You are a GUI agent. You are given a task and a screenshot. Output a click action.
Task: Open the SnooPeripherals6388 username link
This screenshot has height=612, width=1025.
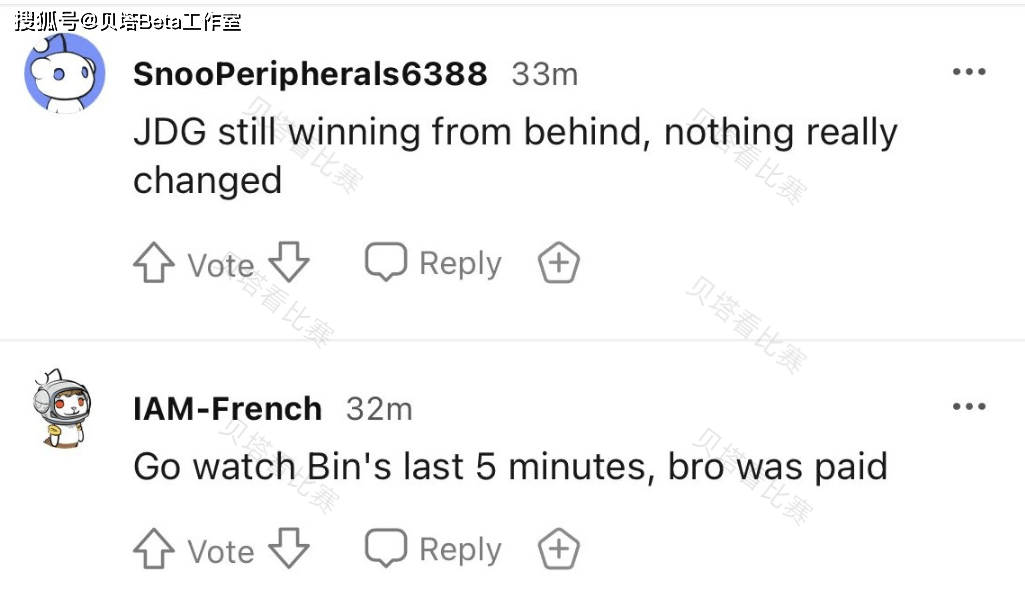point(310,74)
